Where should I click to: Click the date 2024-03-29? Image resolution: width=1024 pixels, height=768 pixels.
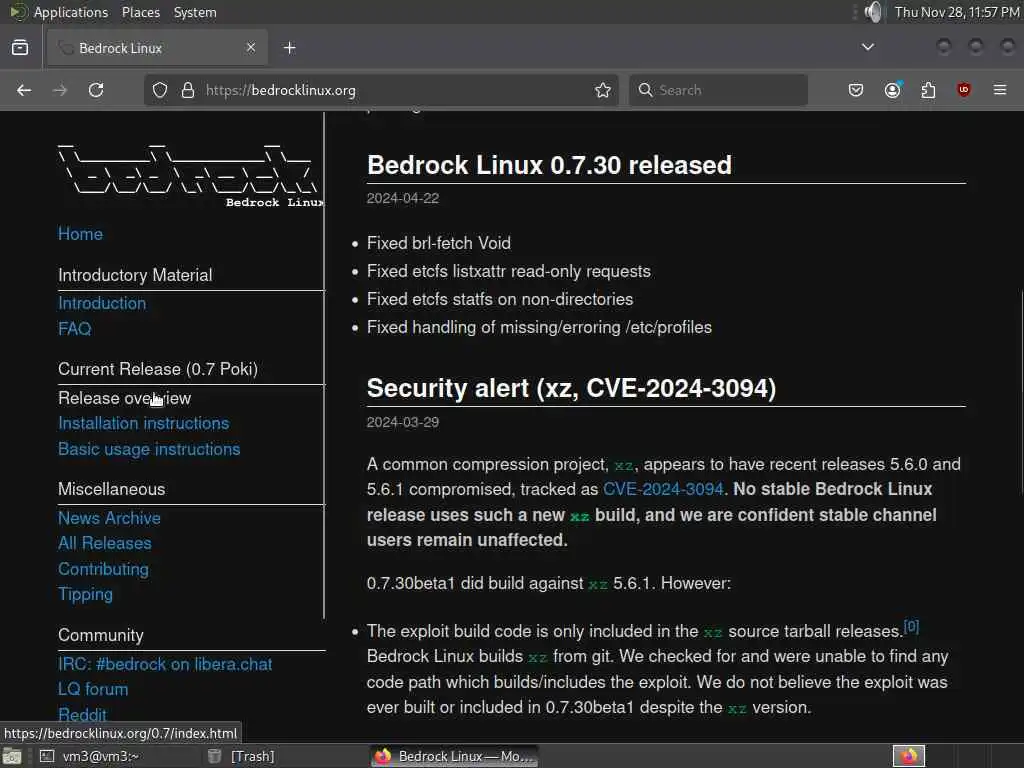(x=402, y=422)
